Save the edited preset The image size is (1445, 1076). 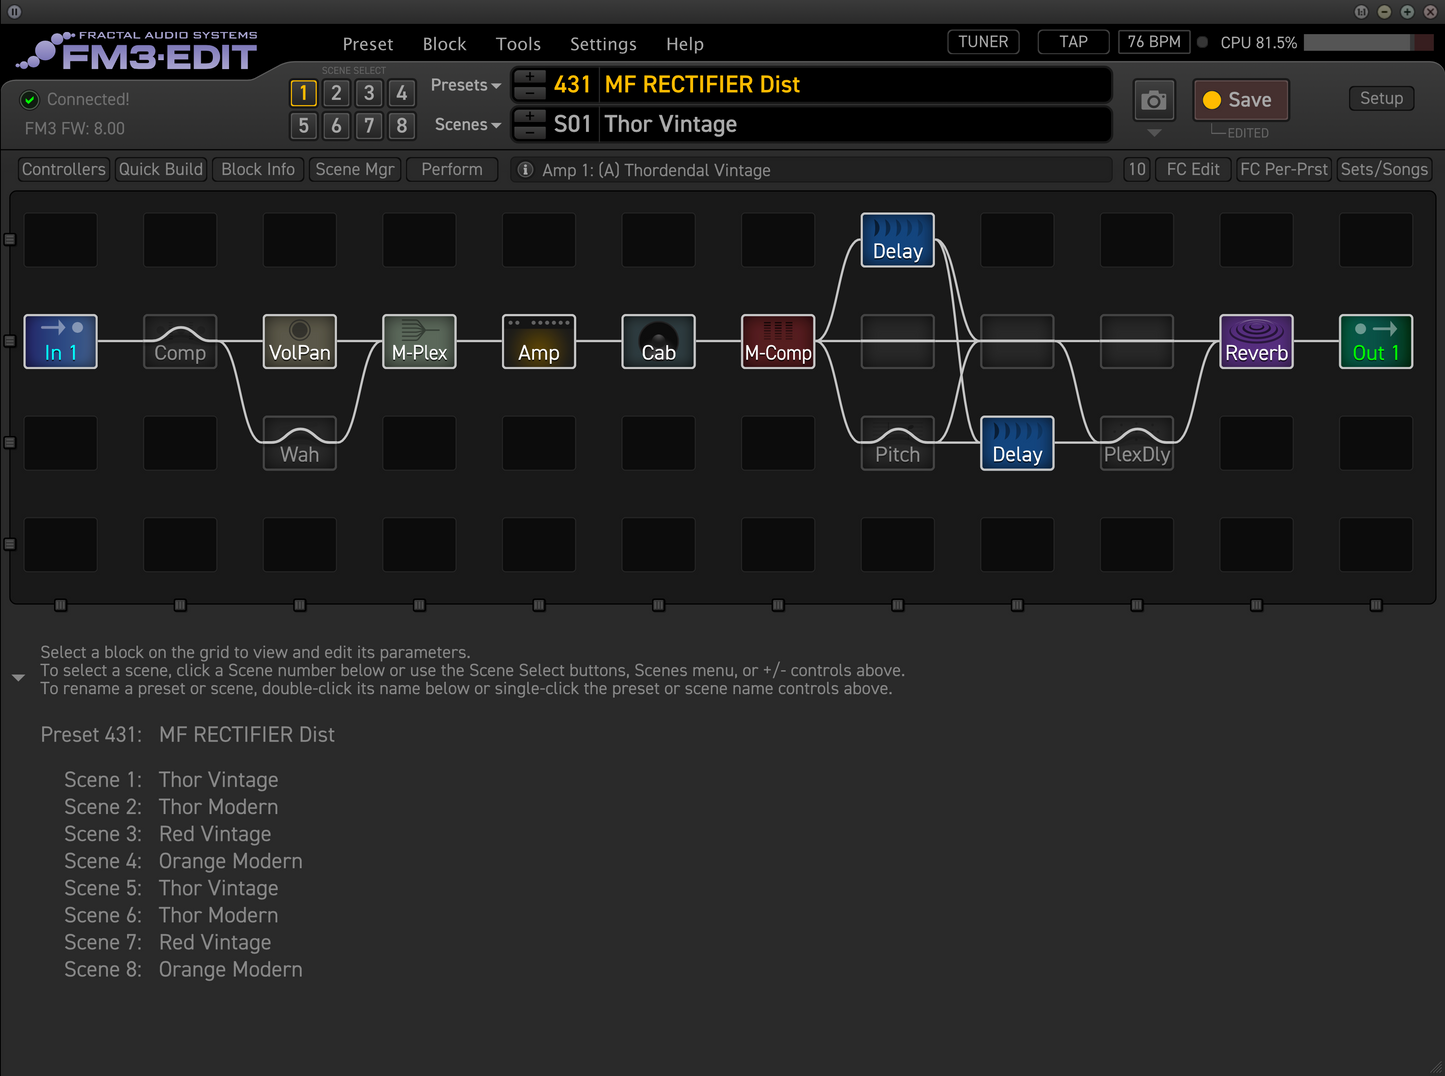tap(1241, 100)
